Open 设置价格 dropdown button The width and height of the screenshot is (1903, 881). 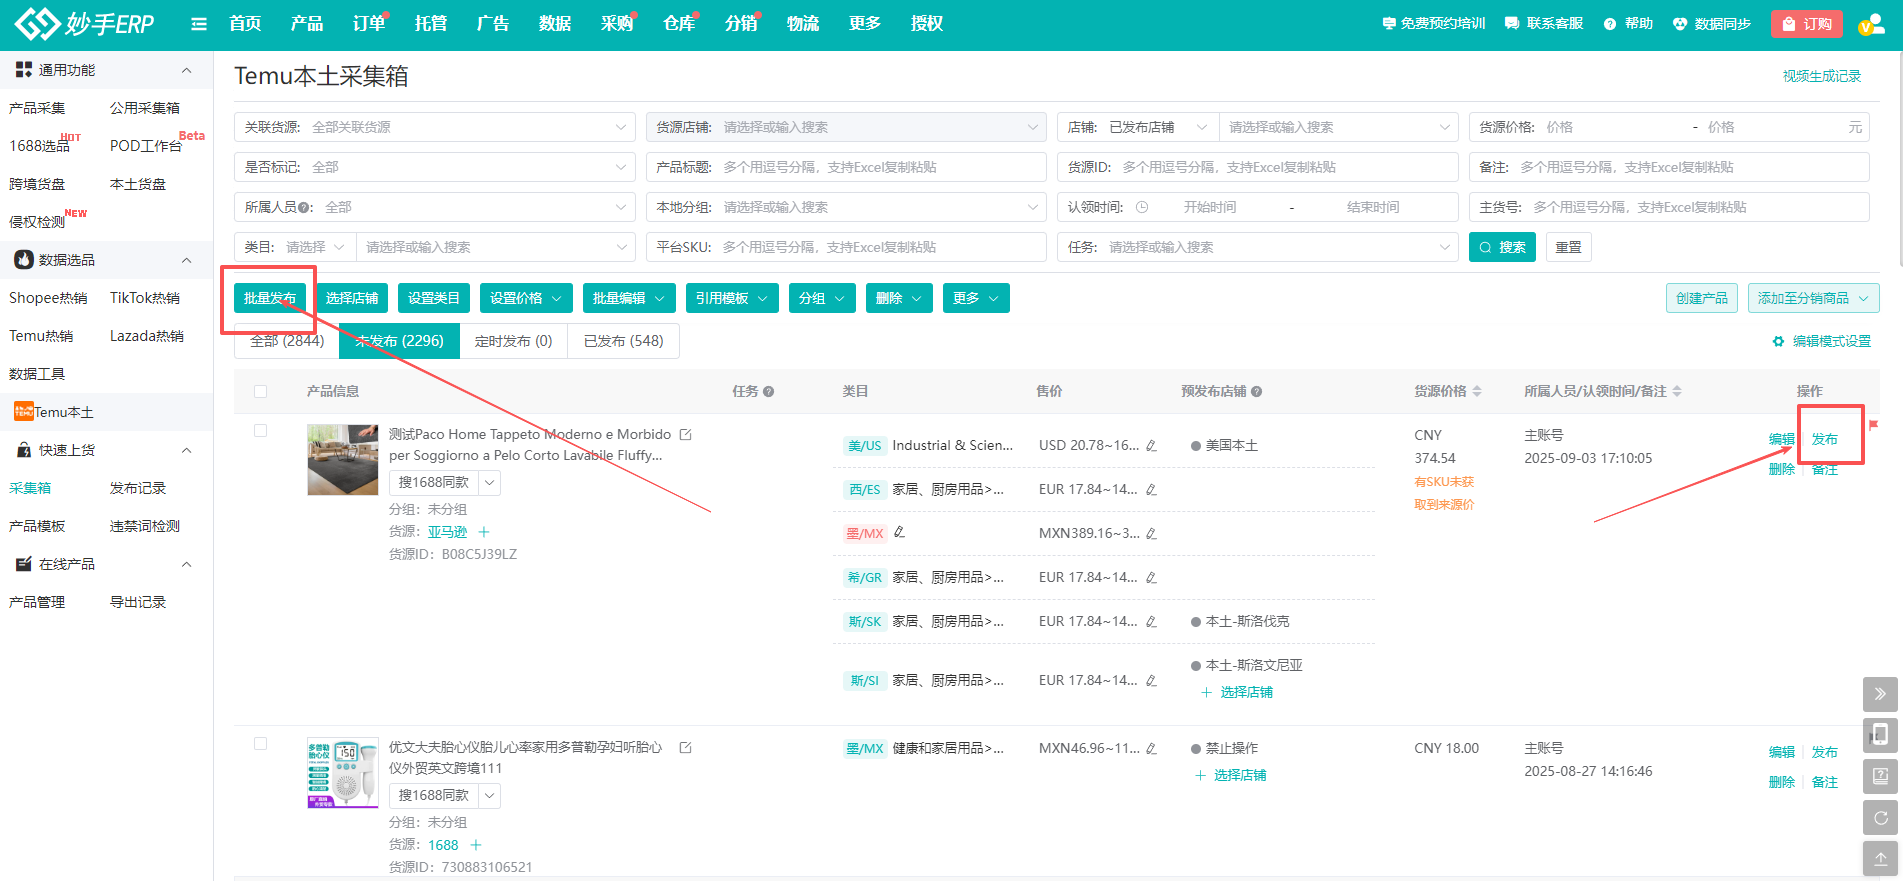[x=526, y=298]
